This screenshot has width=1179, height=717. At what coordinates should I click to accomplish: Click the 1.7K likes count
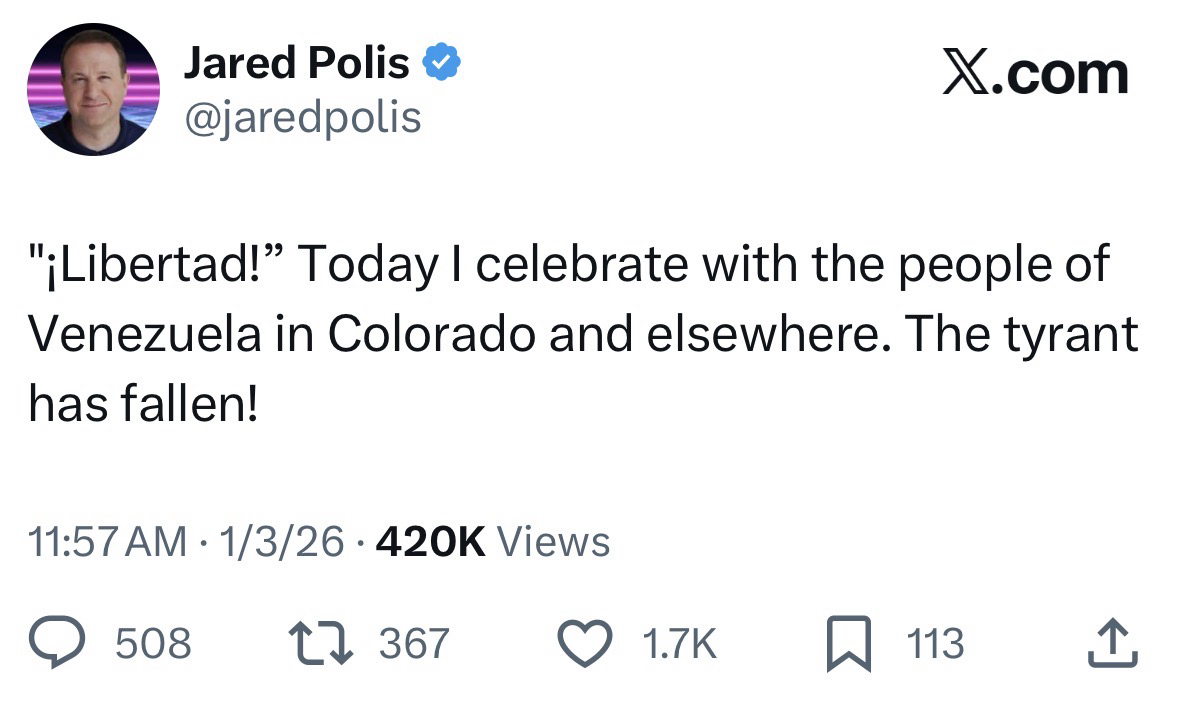coord(677,643)
